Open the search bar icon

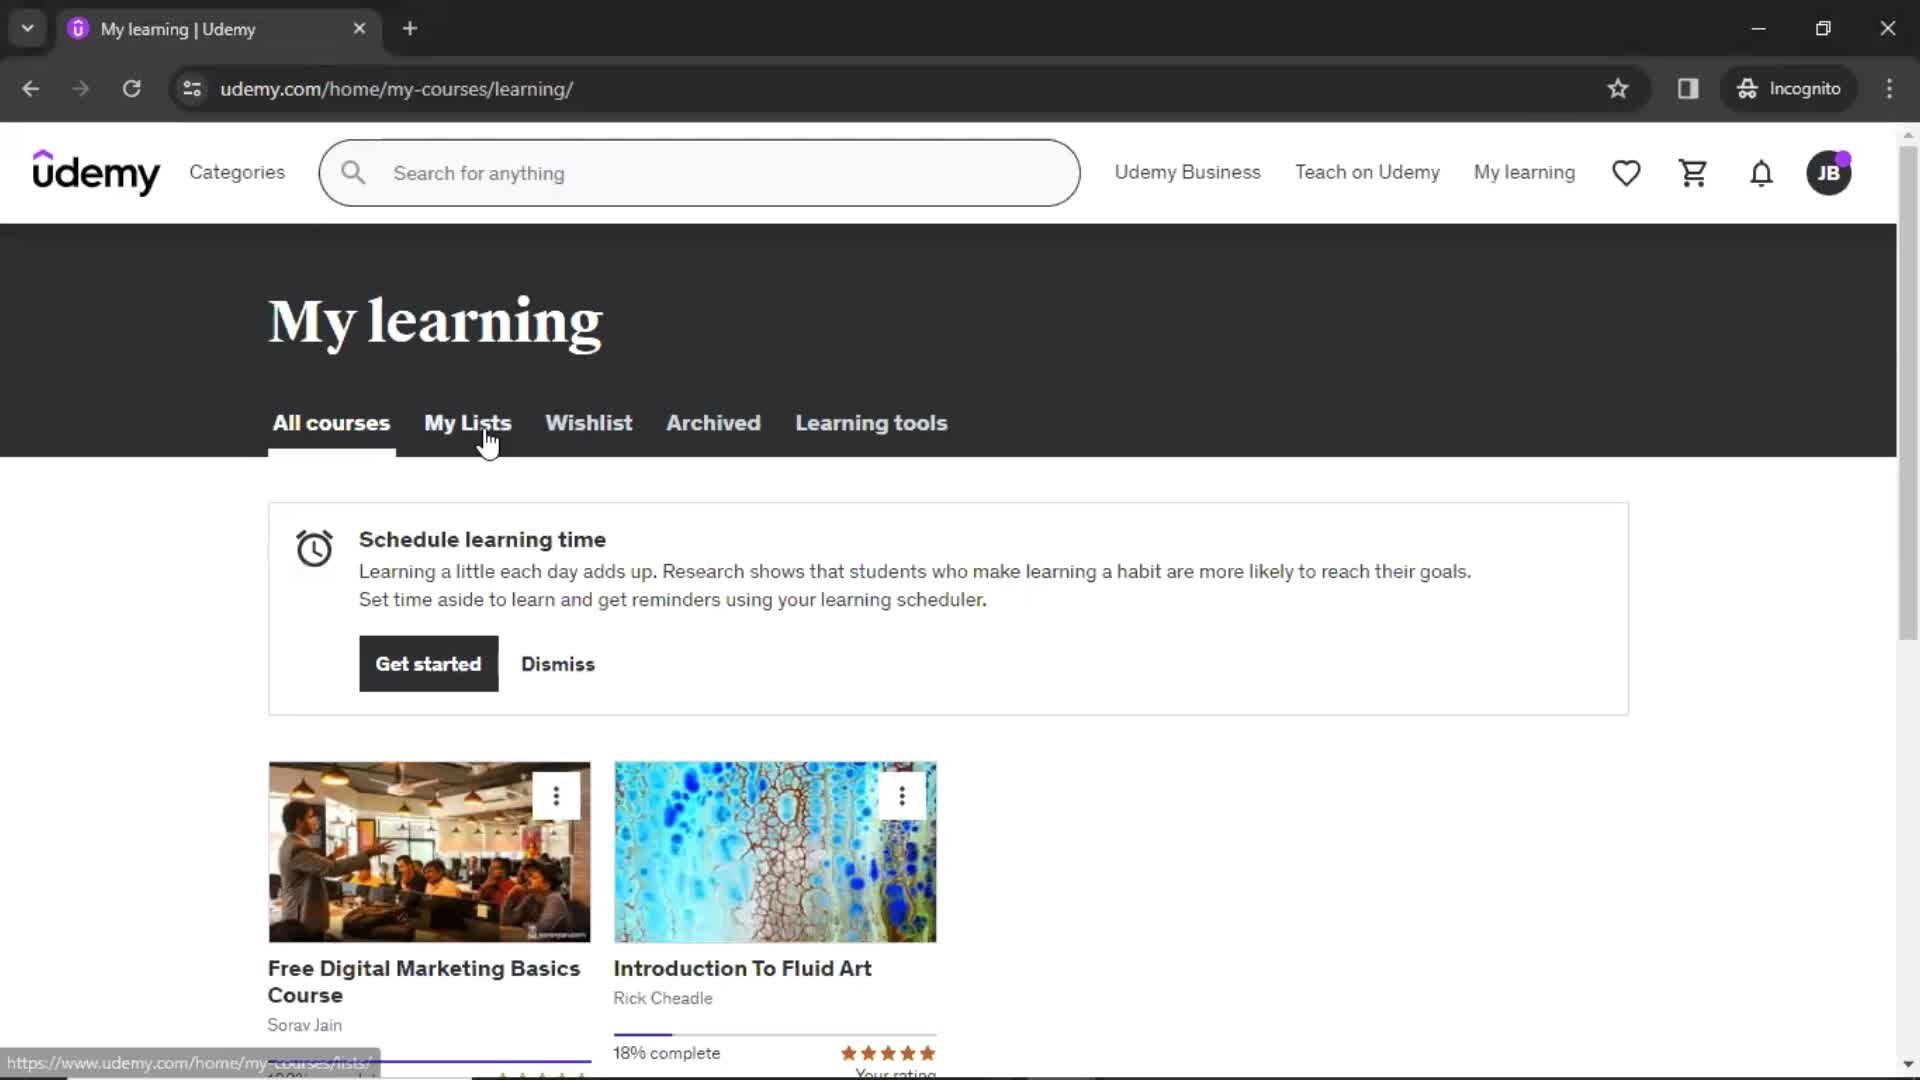[353, 173]
